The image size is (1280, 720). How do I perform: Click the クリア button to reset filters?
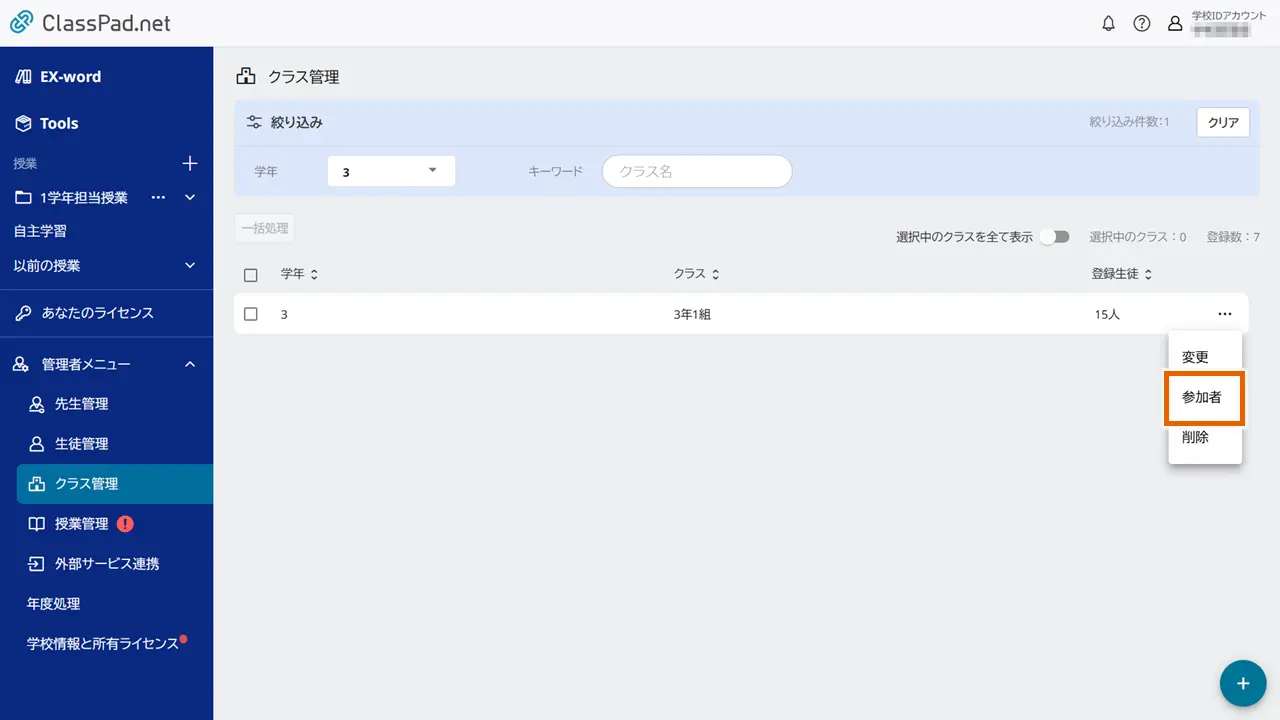pyautogui.click(x=1222, y=122)
